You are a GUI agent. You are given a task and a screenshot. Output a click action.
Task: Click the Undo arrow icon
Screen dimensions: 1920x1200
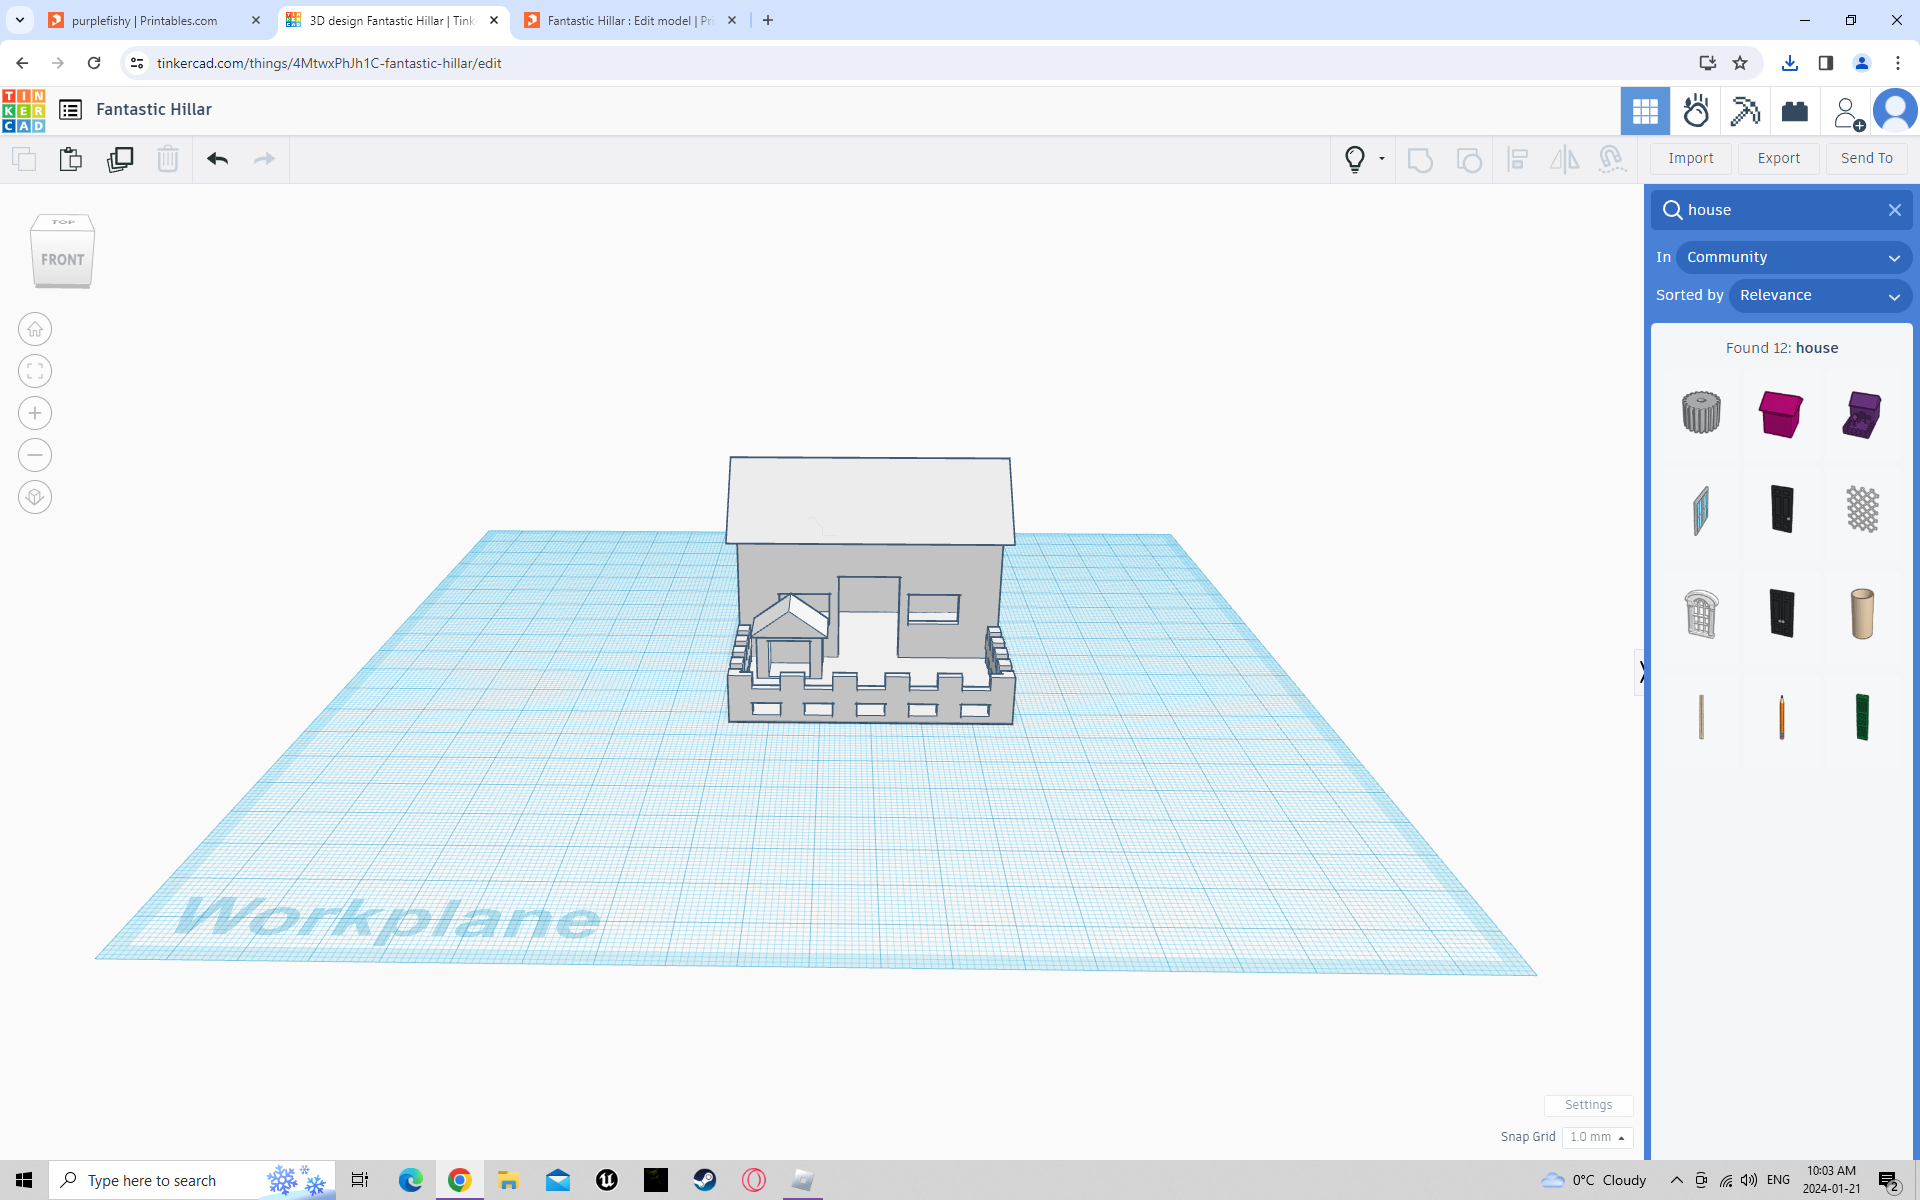tap(218, 159)
